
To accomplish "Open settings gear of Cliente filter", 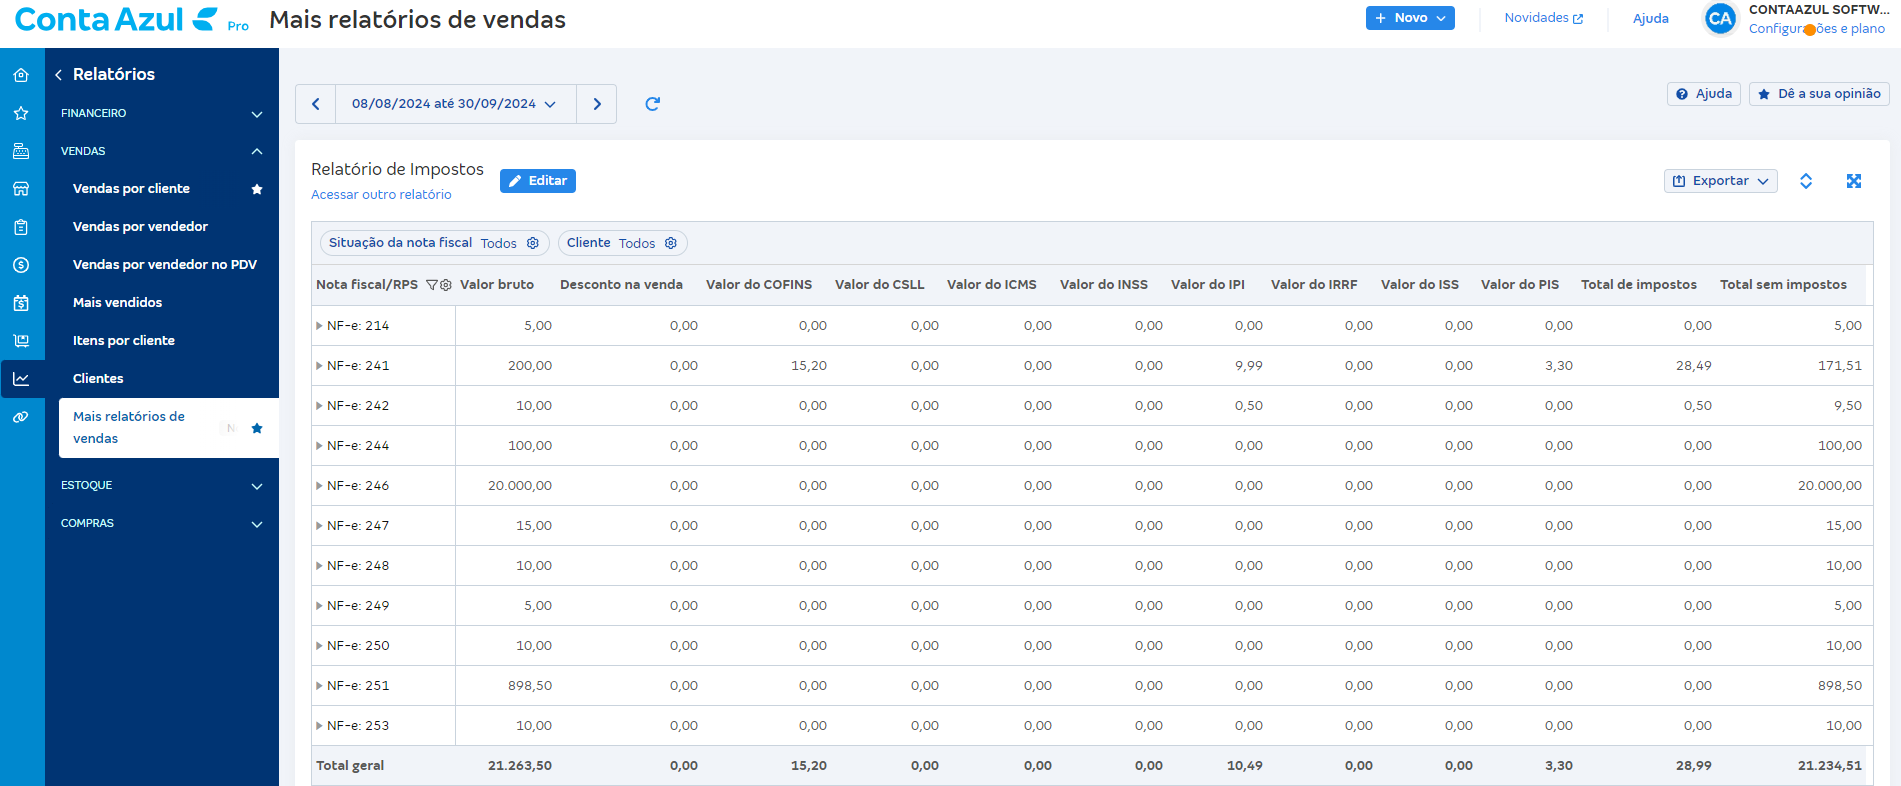I will pos(671,243).
